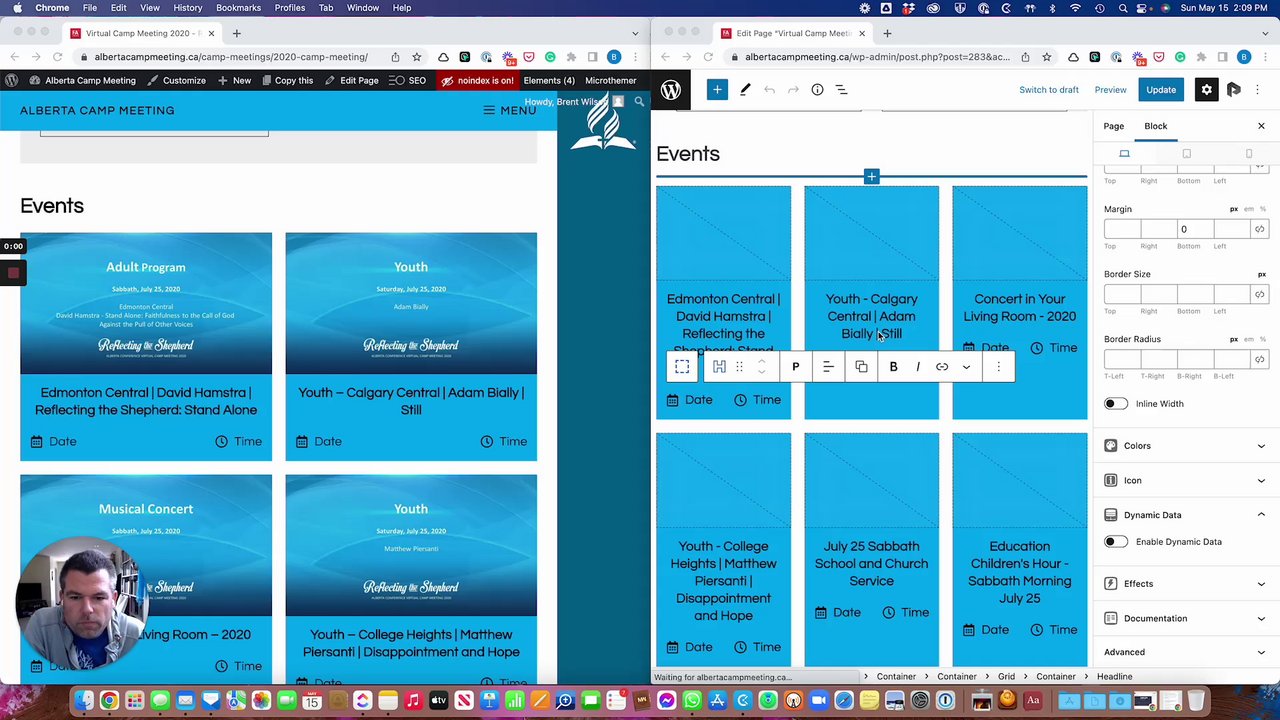Collapse the Dynamic Data panel
The height and width of the screenshot is (720, 1280).
point(1186,515)
